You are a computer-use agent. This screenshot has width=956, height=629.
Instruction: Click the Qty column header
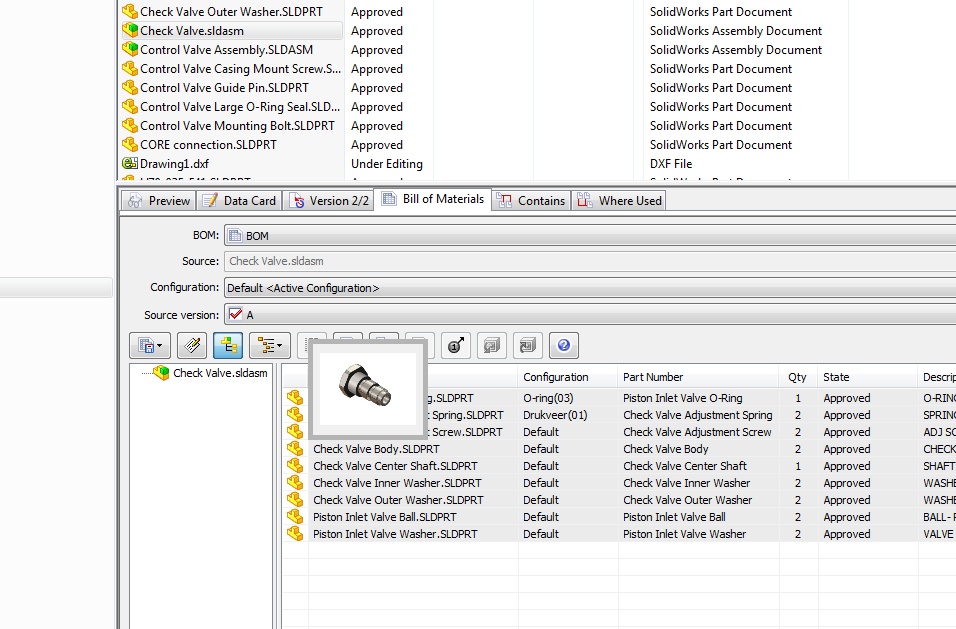[x=797, y=377]
